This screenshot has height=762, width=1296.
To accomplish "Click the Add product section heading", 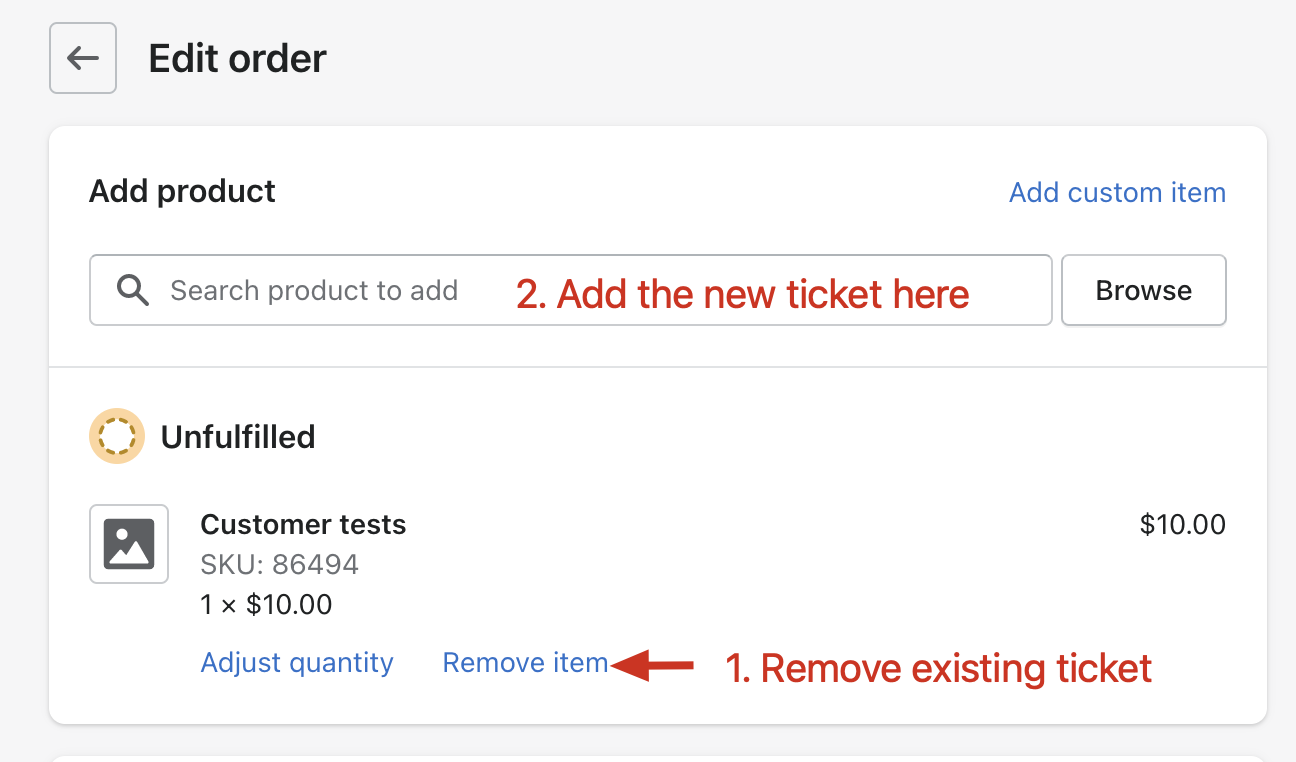I will click(x=182, y=191).
